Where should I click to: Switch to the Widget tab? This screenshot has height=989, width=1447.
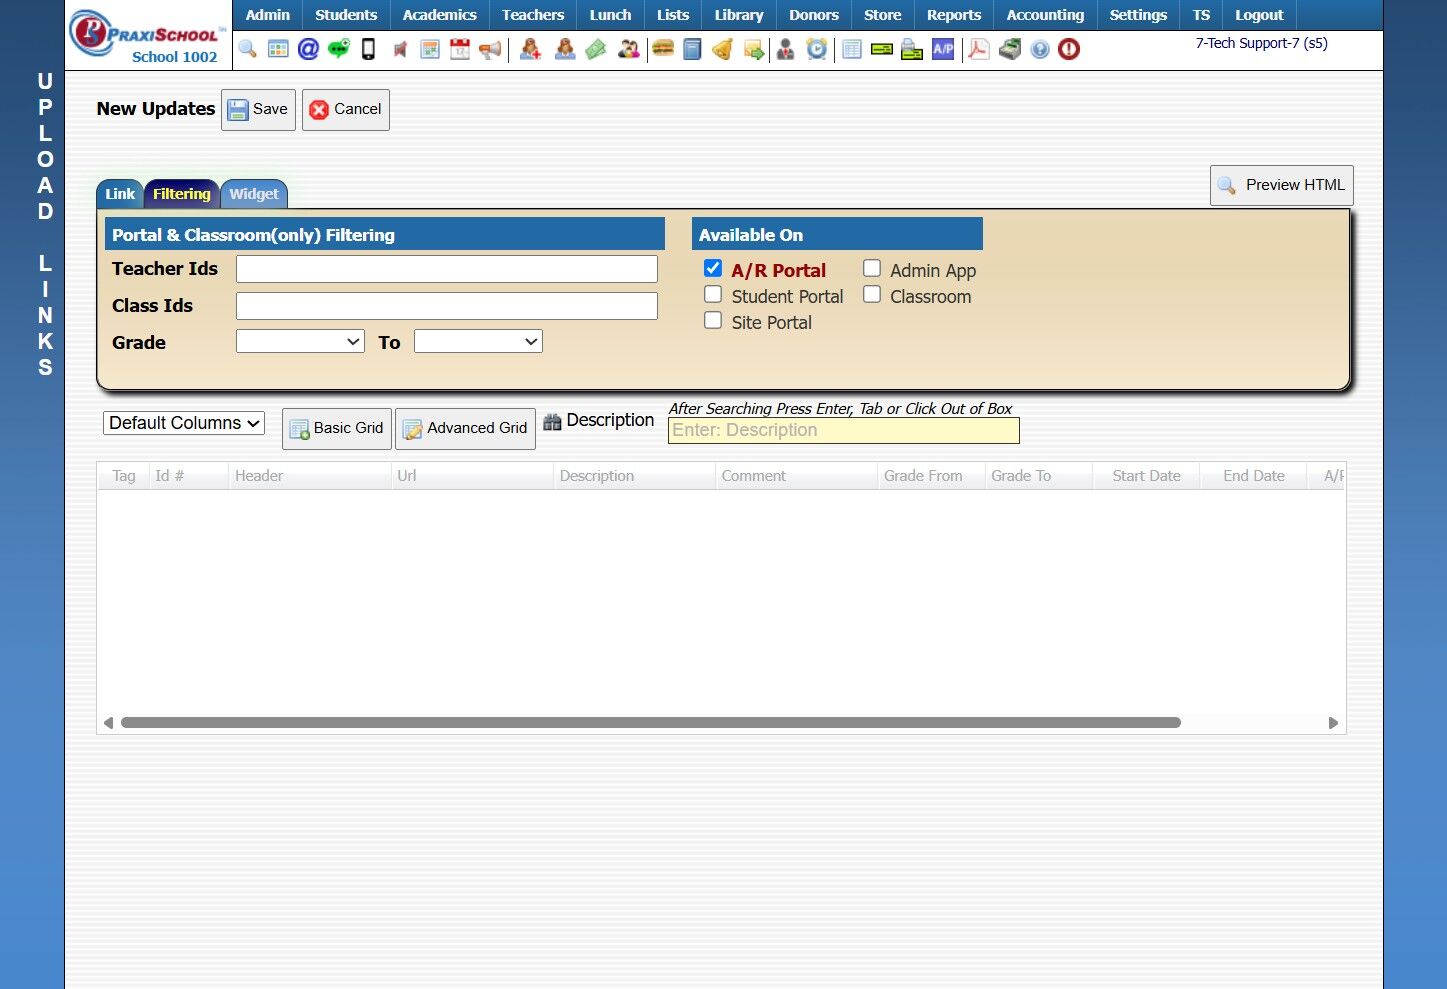click(x=254, y=194)
